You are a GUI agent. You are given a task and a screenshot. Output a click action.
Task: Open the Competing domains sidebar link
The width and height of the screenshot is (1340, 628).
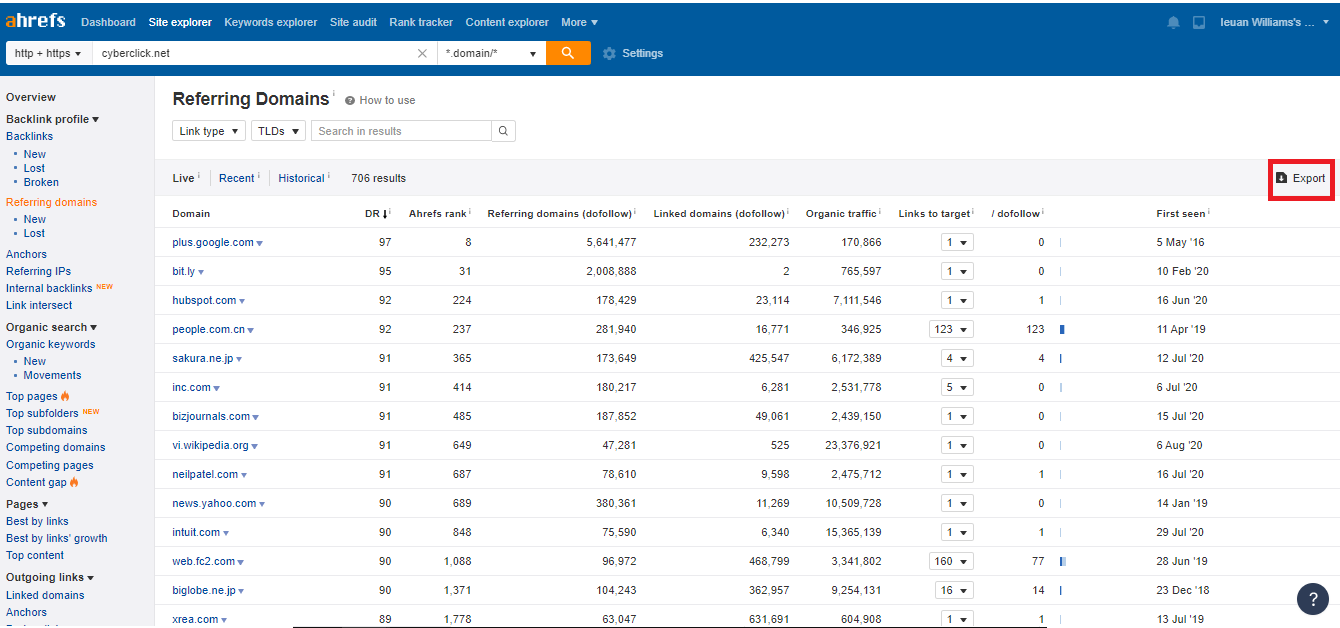[x=56, y=447]
